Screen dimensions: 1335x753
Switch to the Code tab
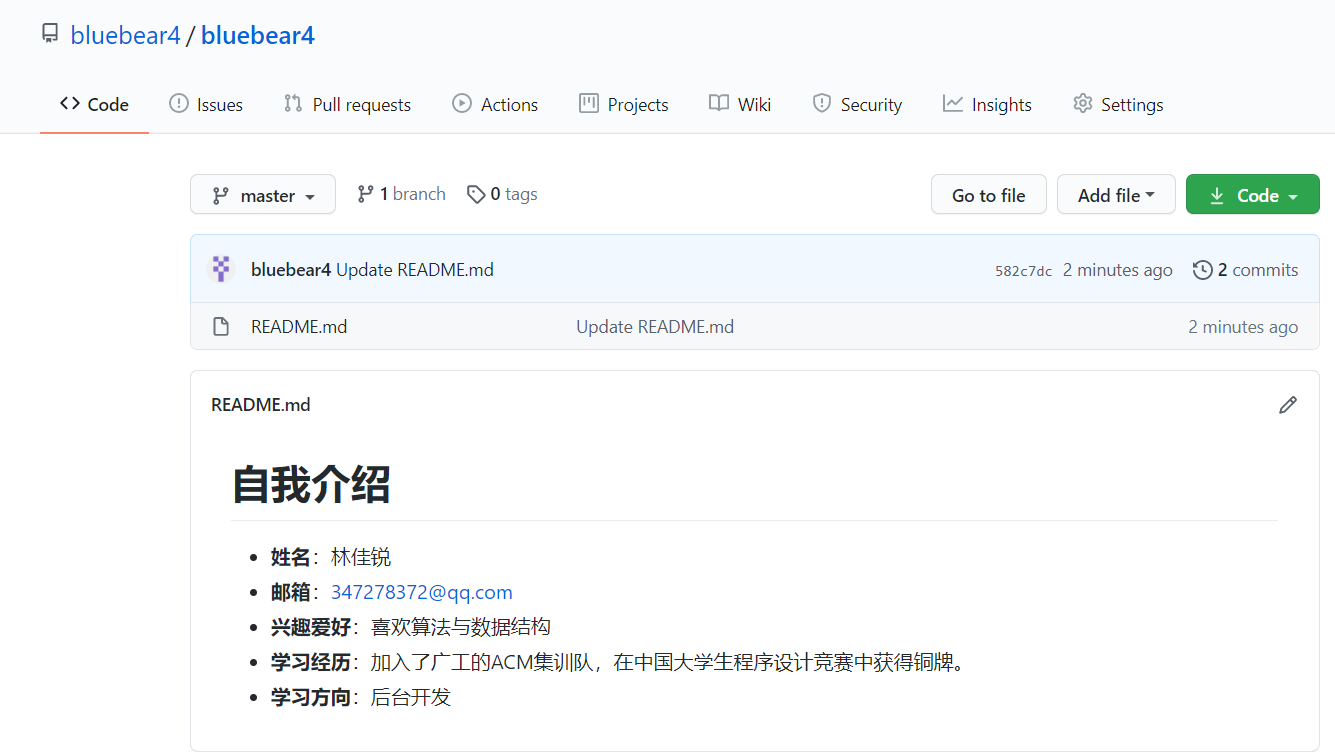pyautogui.click(x=94, y=104)
